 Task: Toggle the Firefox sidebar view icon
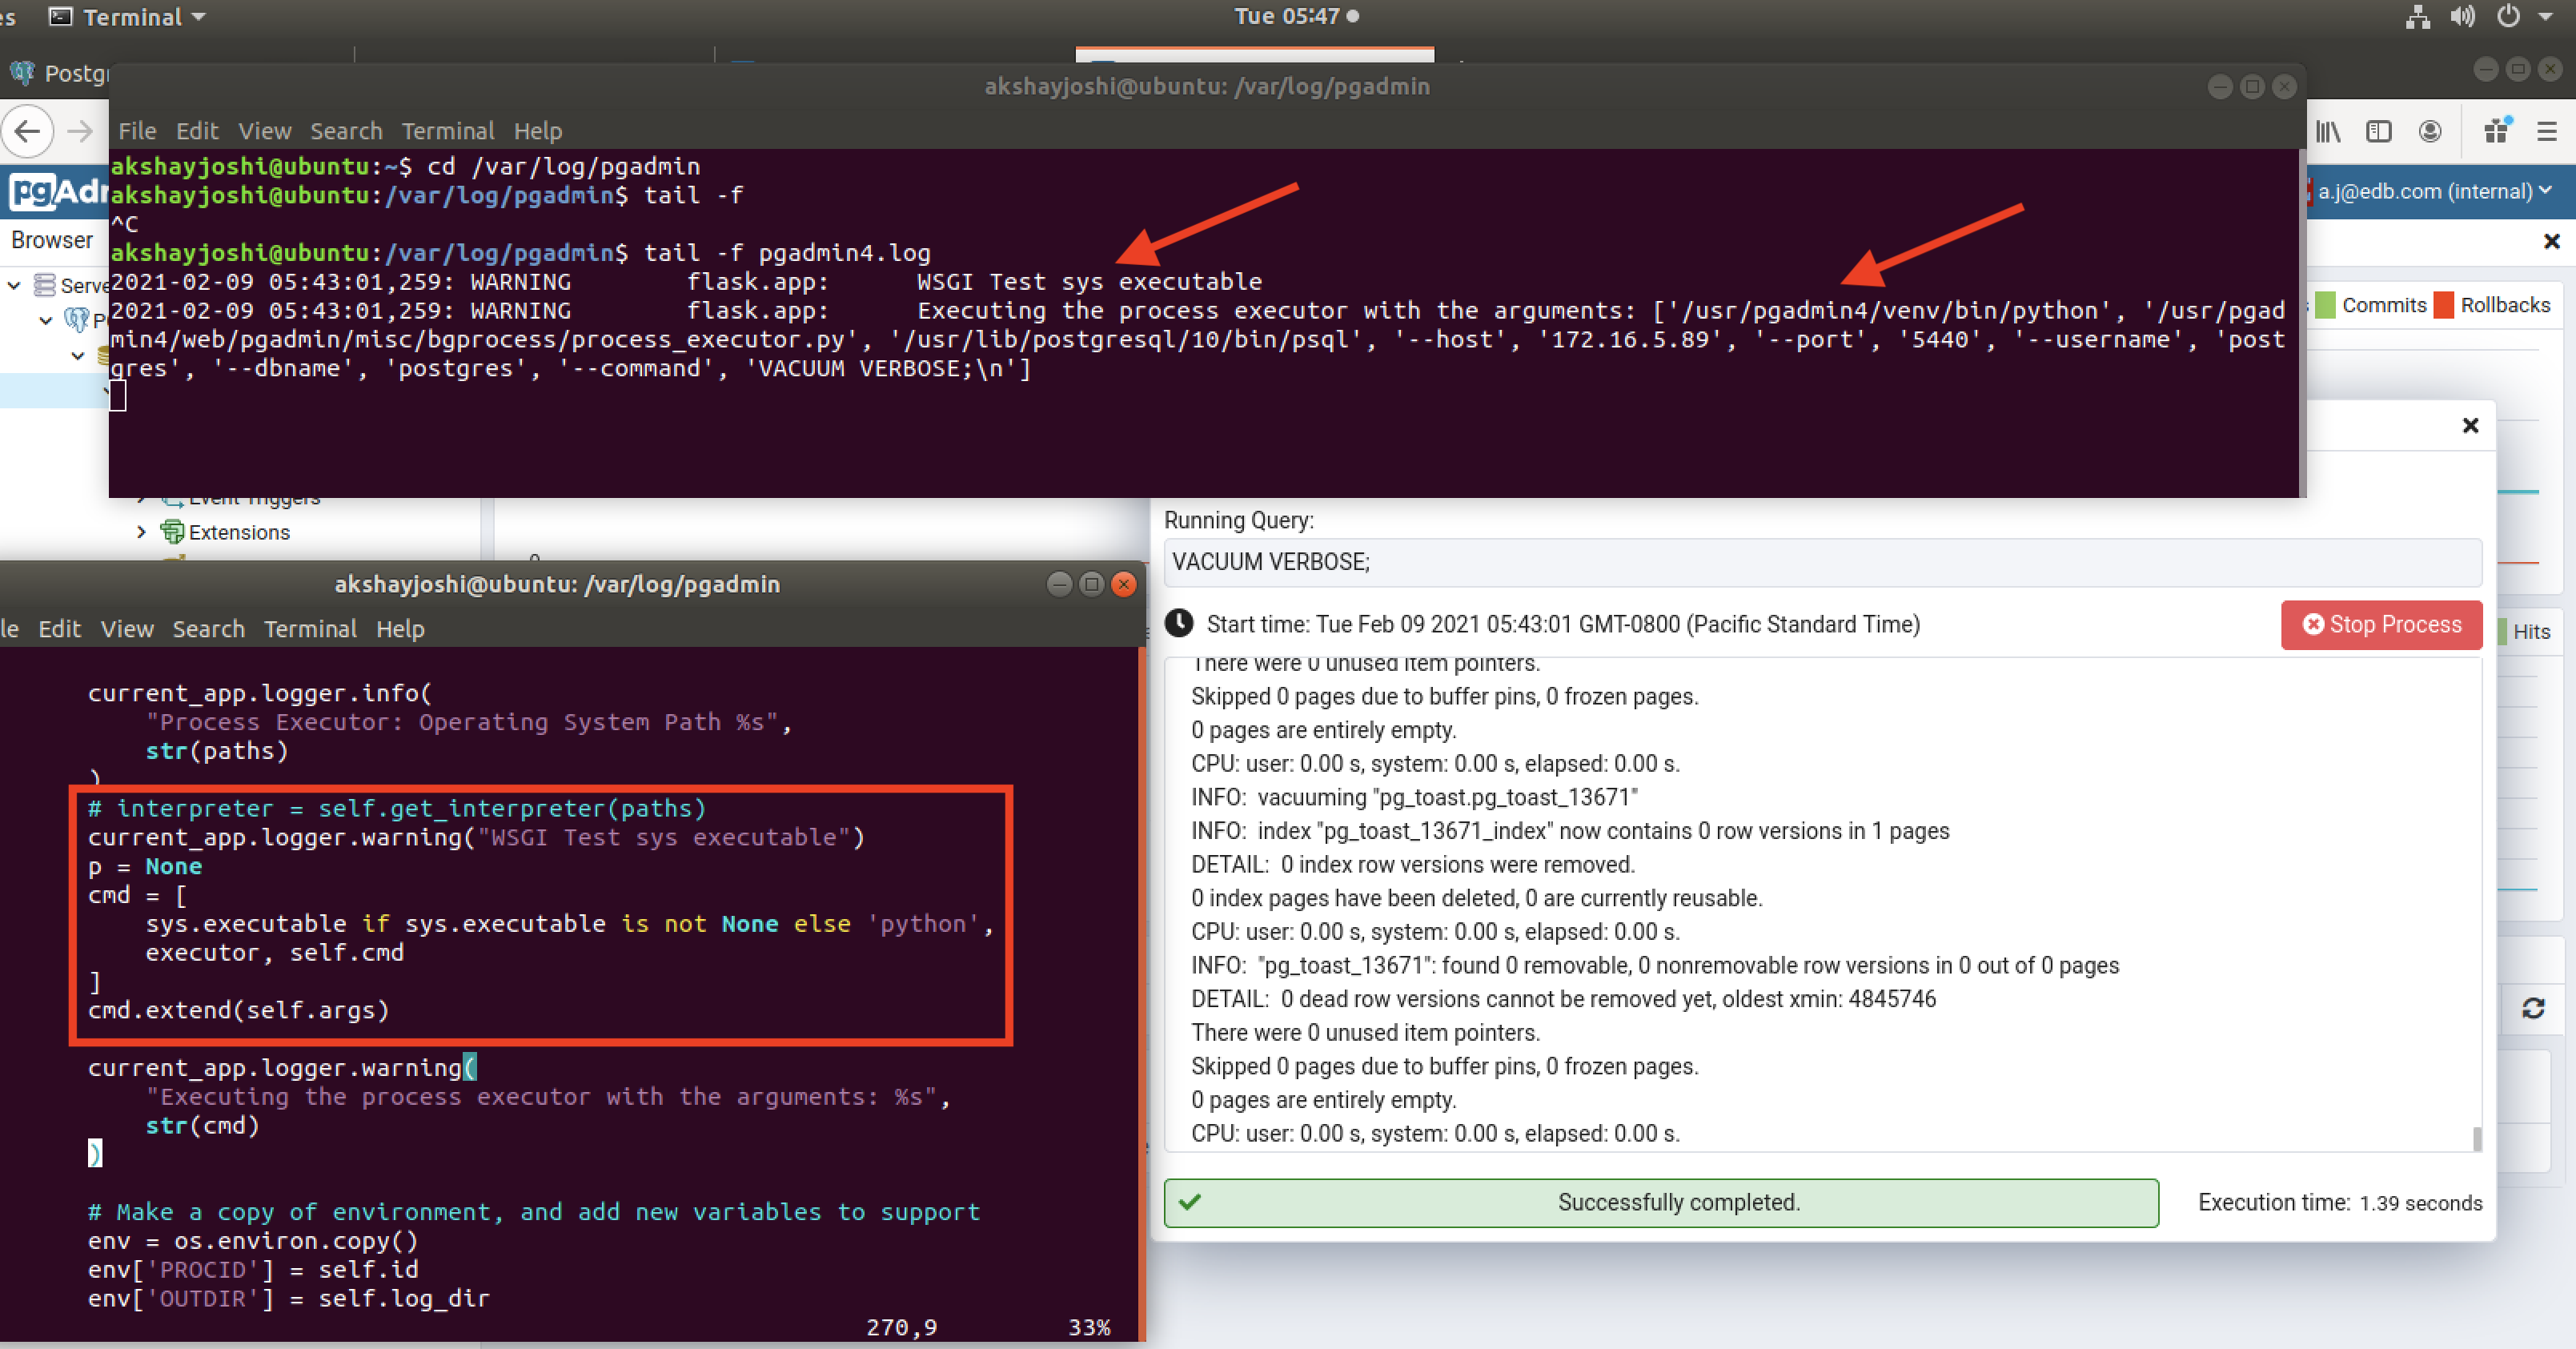(2378, 131)
